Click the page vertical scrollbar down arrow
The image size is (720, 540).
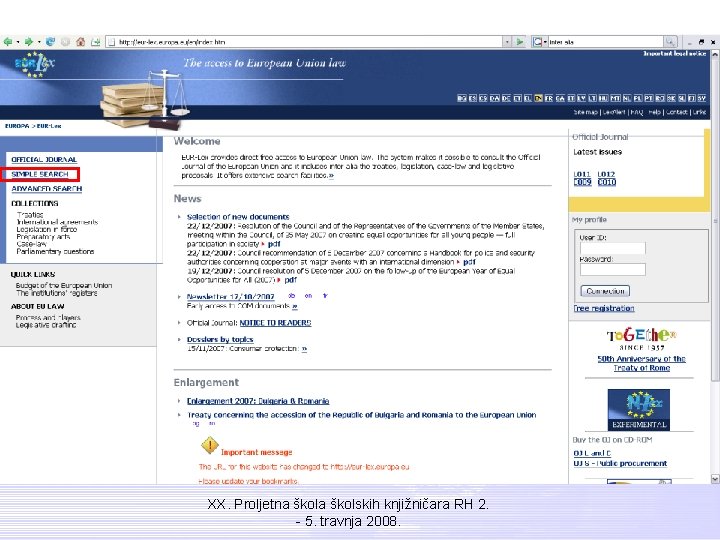click(x=715, y=479)
